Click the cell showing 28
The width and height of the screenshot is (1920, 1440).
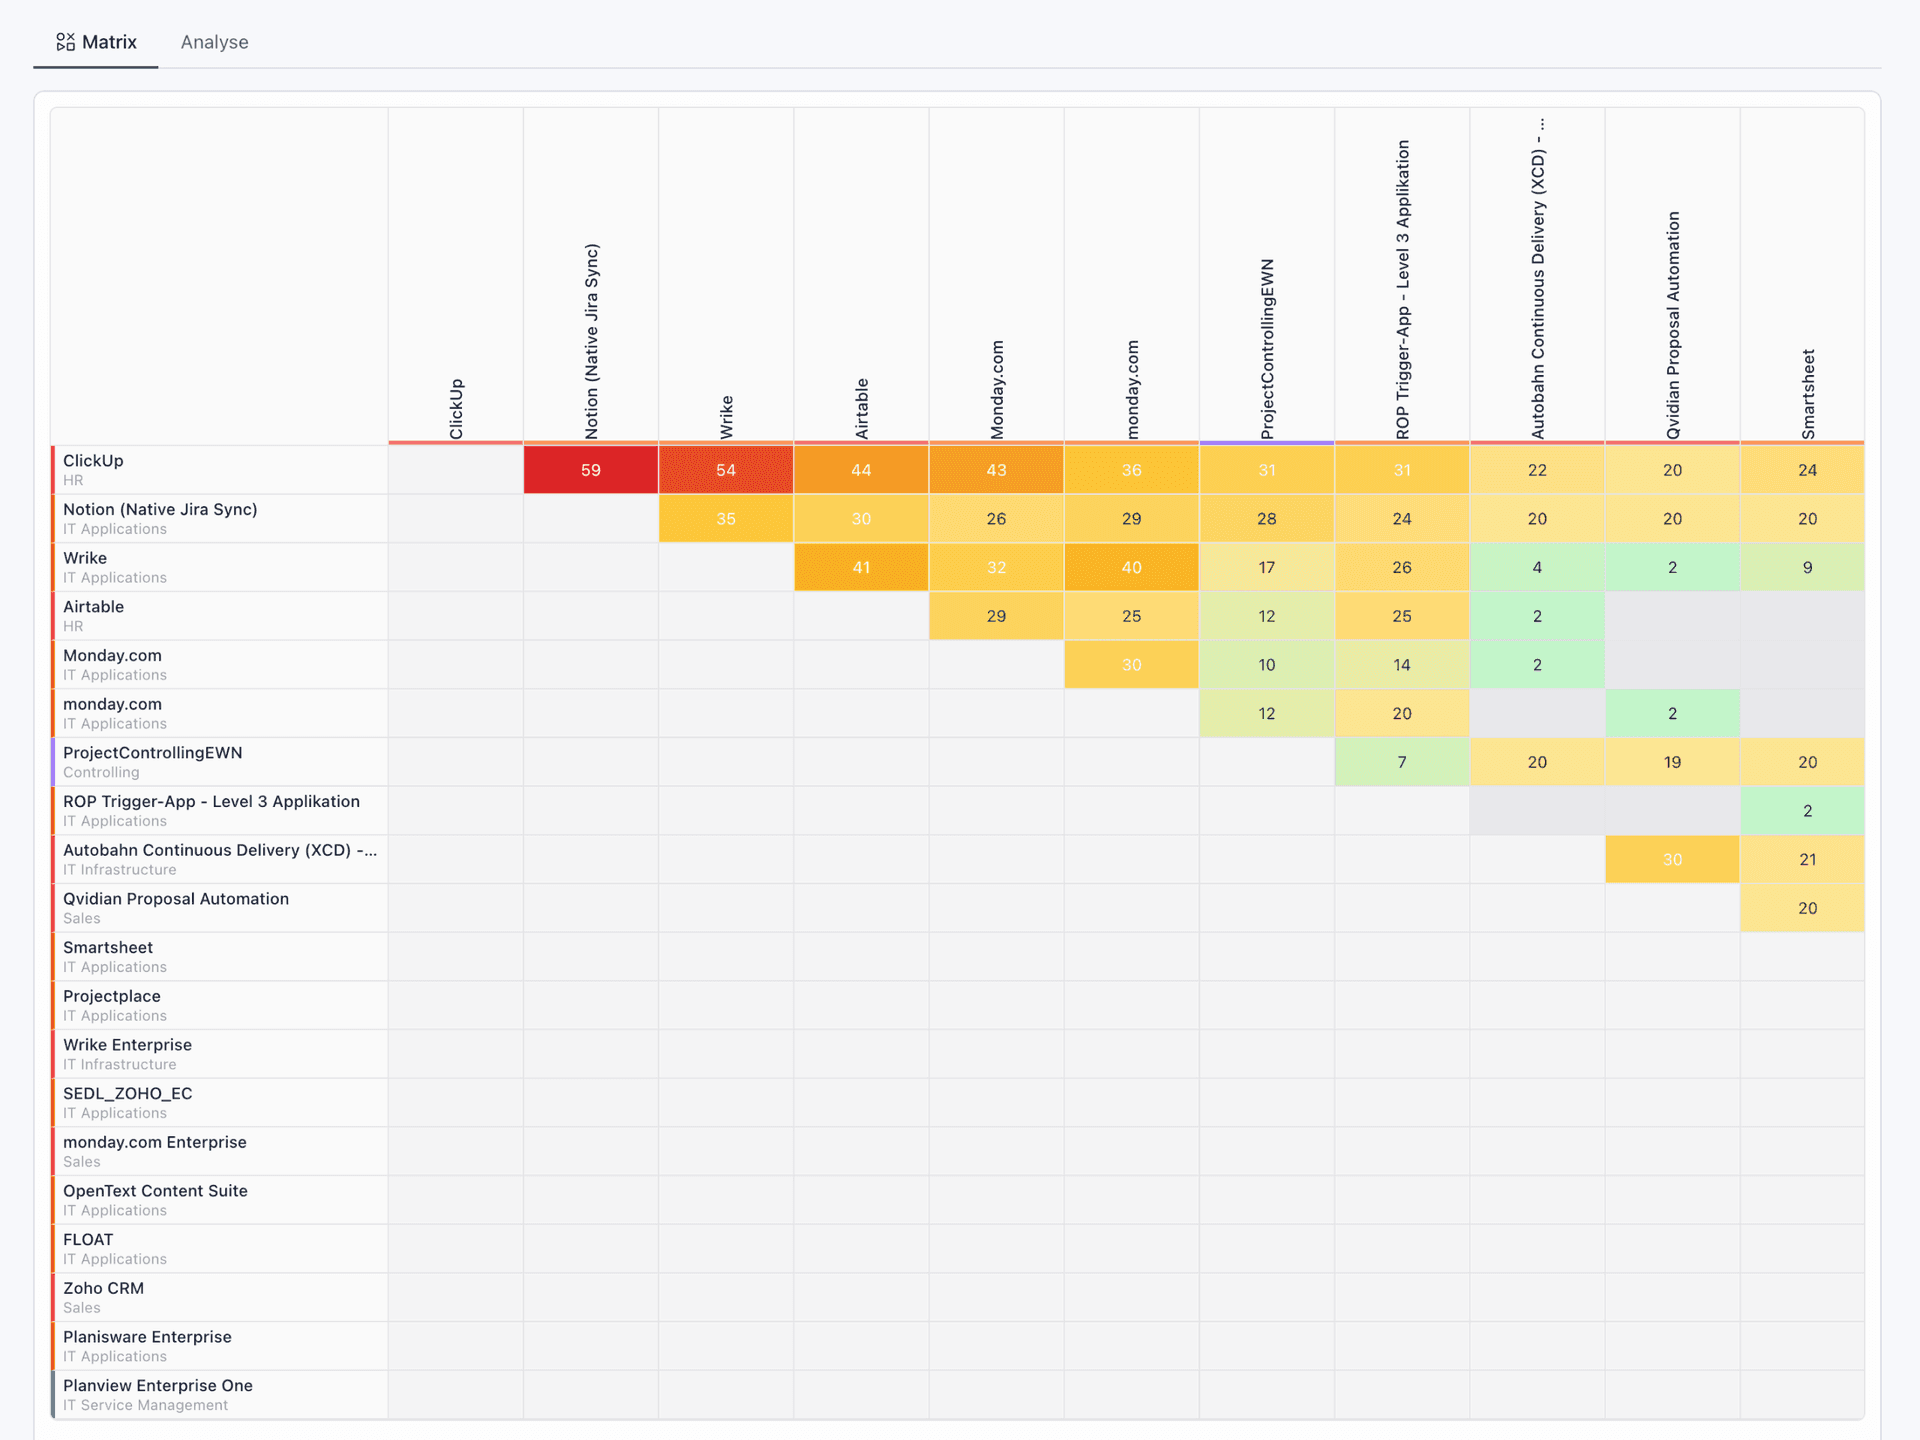(1267, 519)
